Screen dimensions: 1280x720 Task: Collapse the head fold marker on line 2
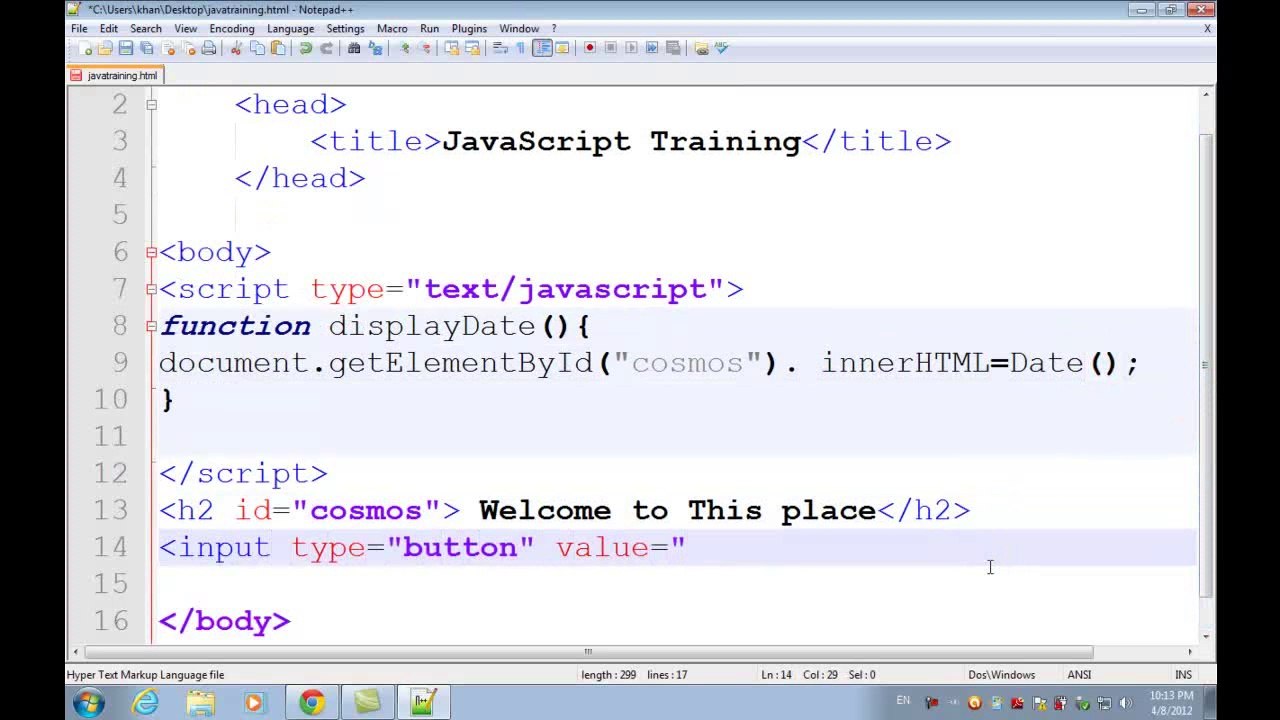(x=151, y=104)
